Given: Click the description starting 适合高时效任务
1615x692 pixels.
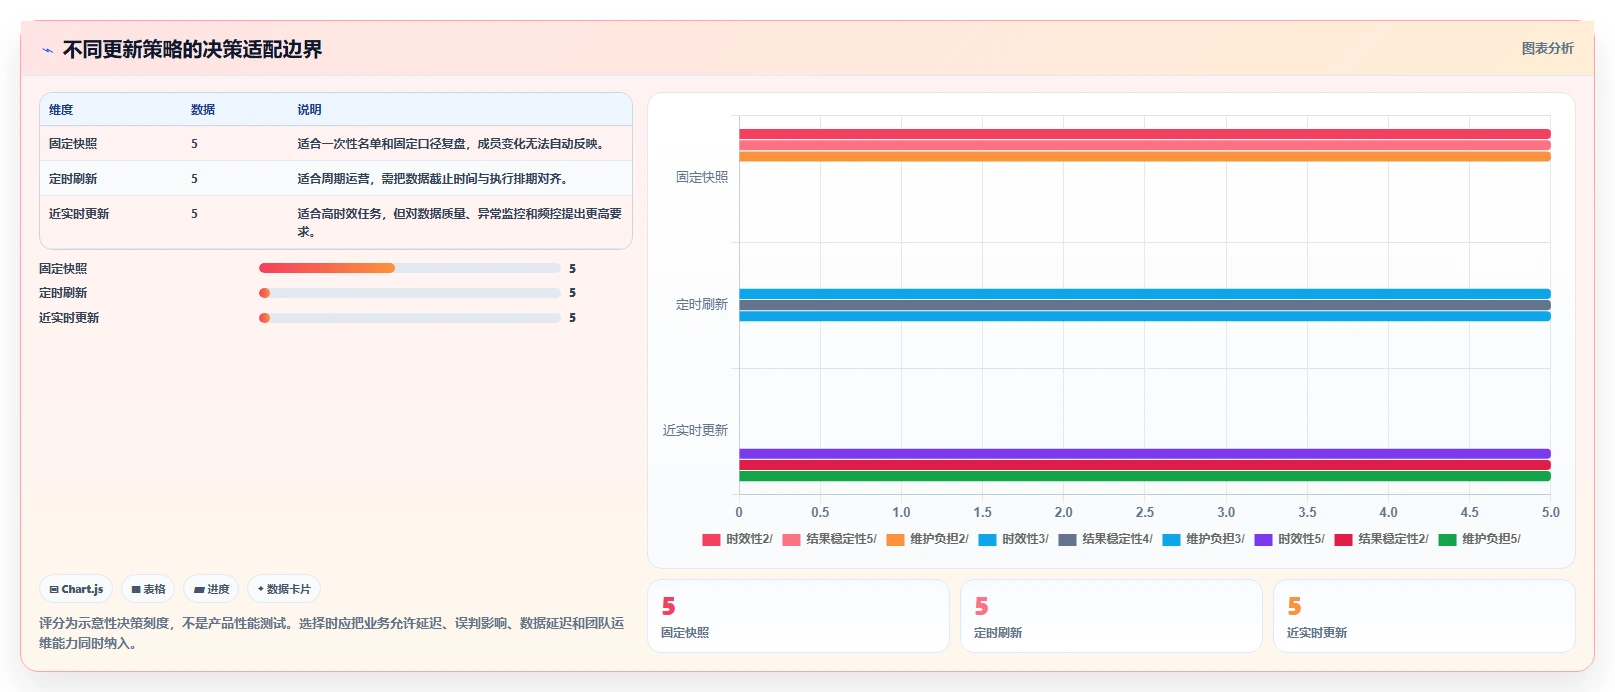Looking at the screenshot, I should (x=460, y=223).
